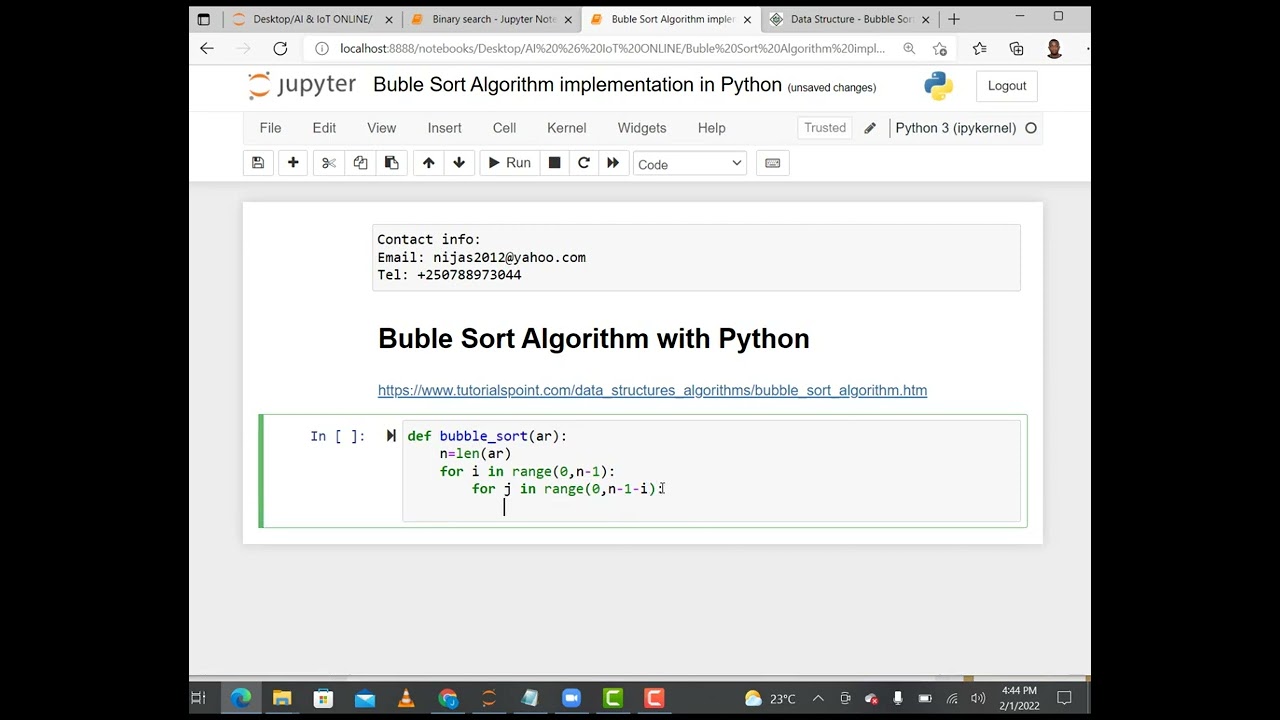The image size is (1280, 720).
Task: Show hidden system tray icons chevron
Action: [818, 698]
